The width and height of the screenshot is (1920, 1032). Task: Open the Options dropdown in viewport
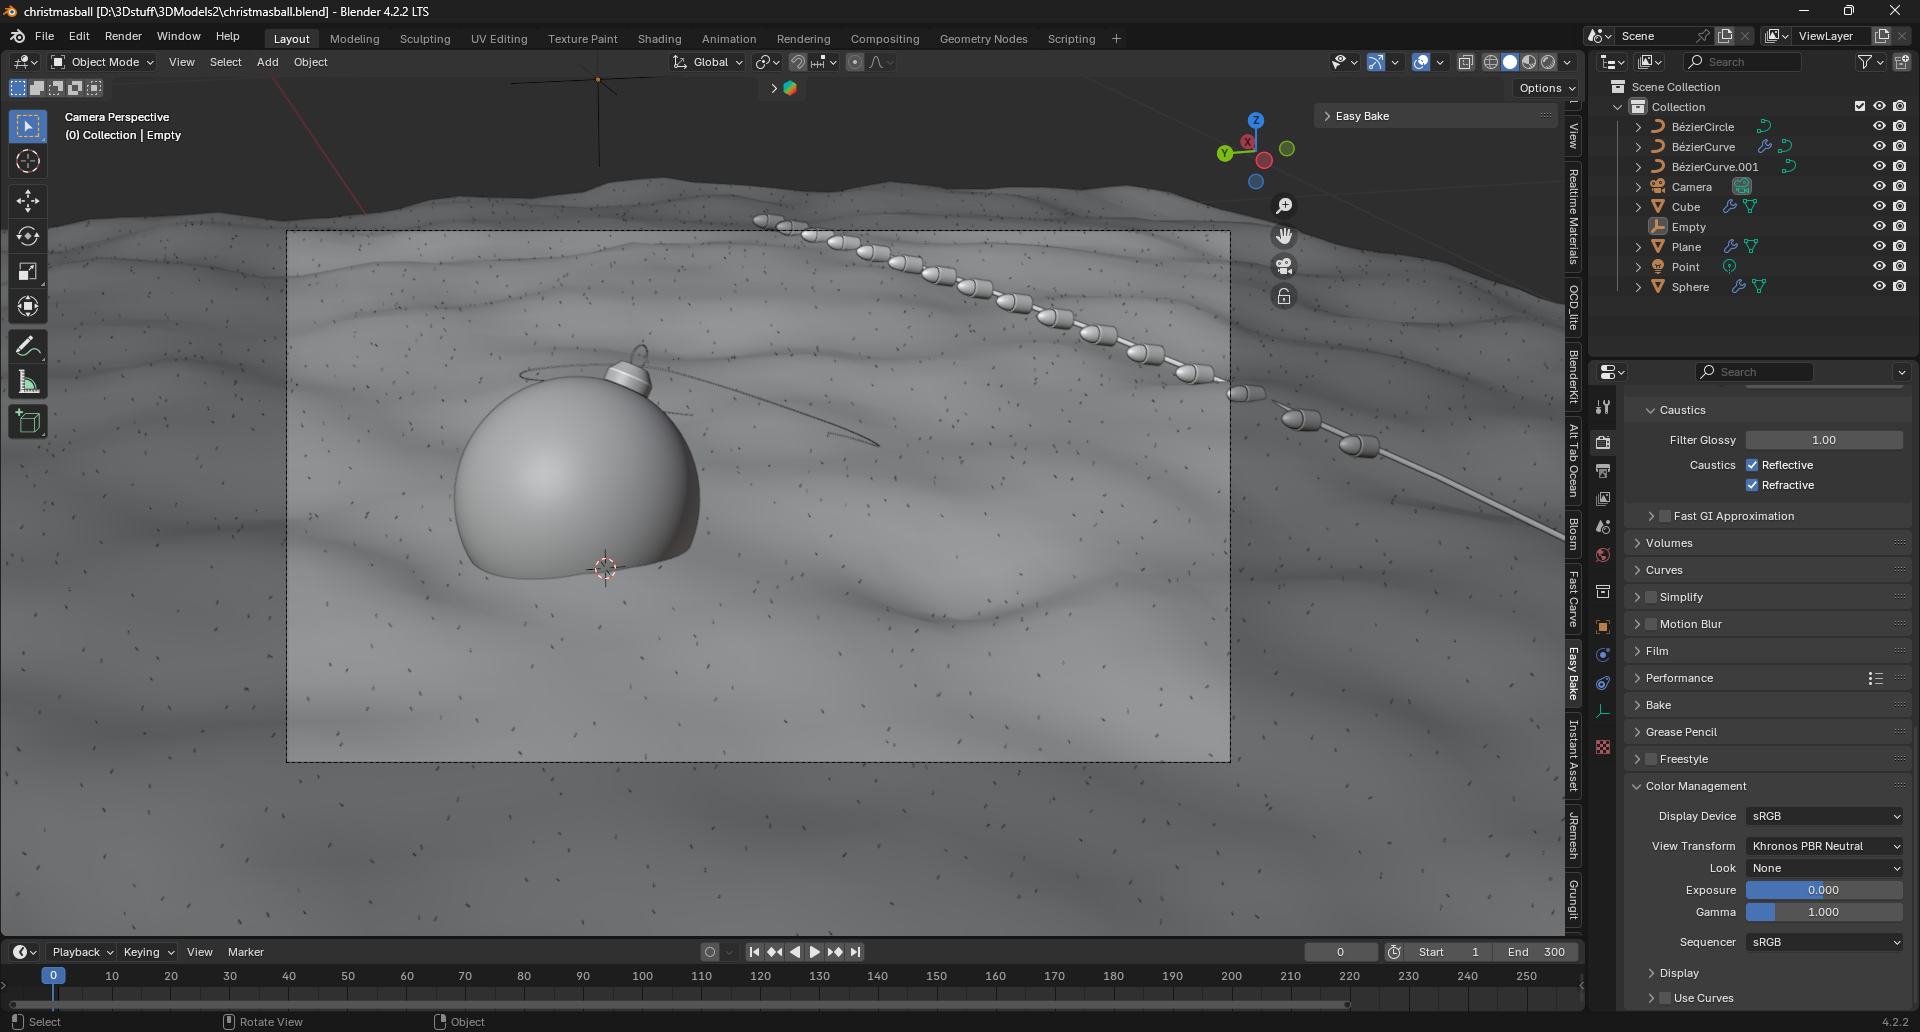point(1547,88)
